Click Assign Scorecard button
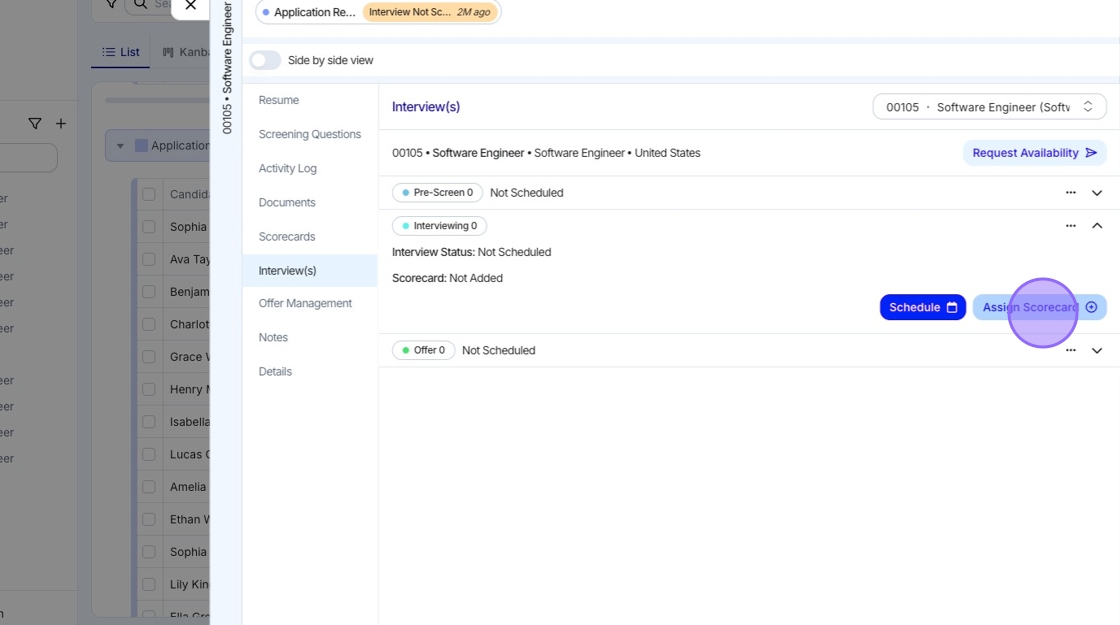 [1039, 307]
